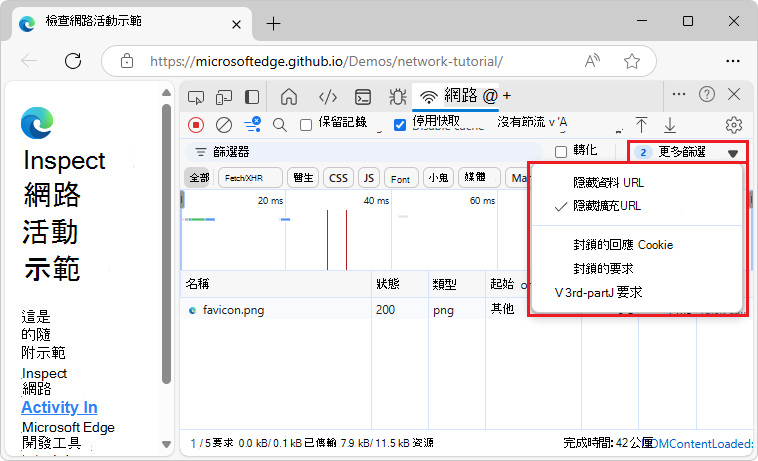Open the Elements tool code icon

328,97
